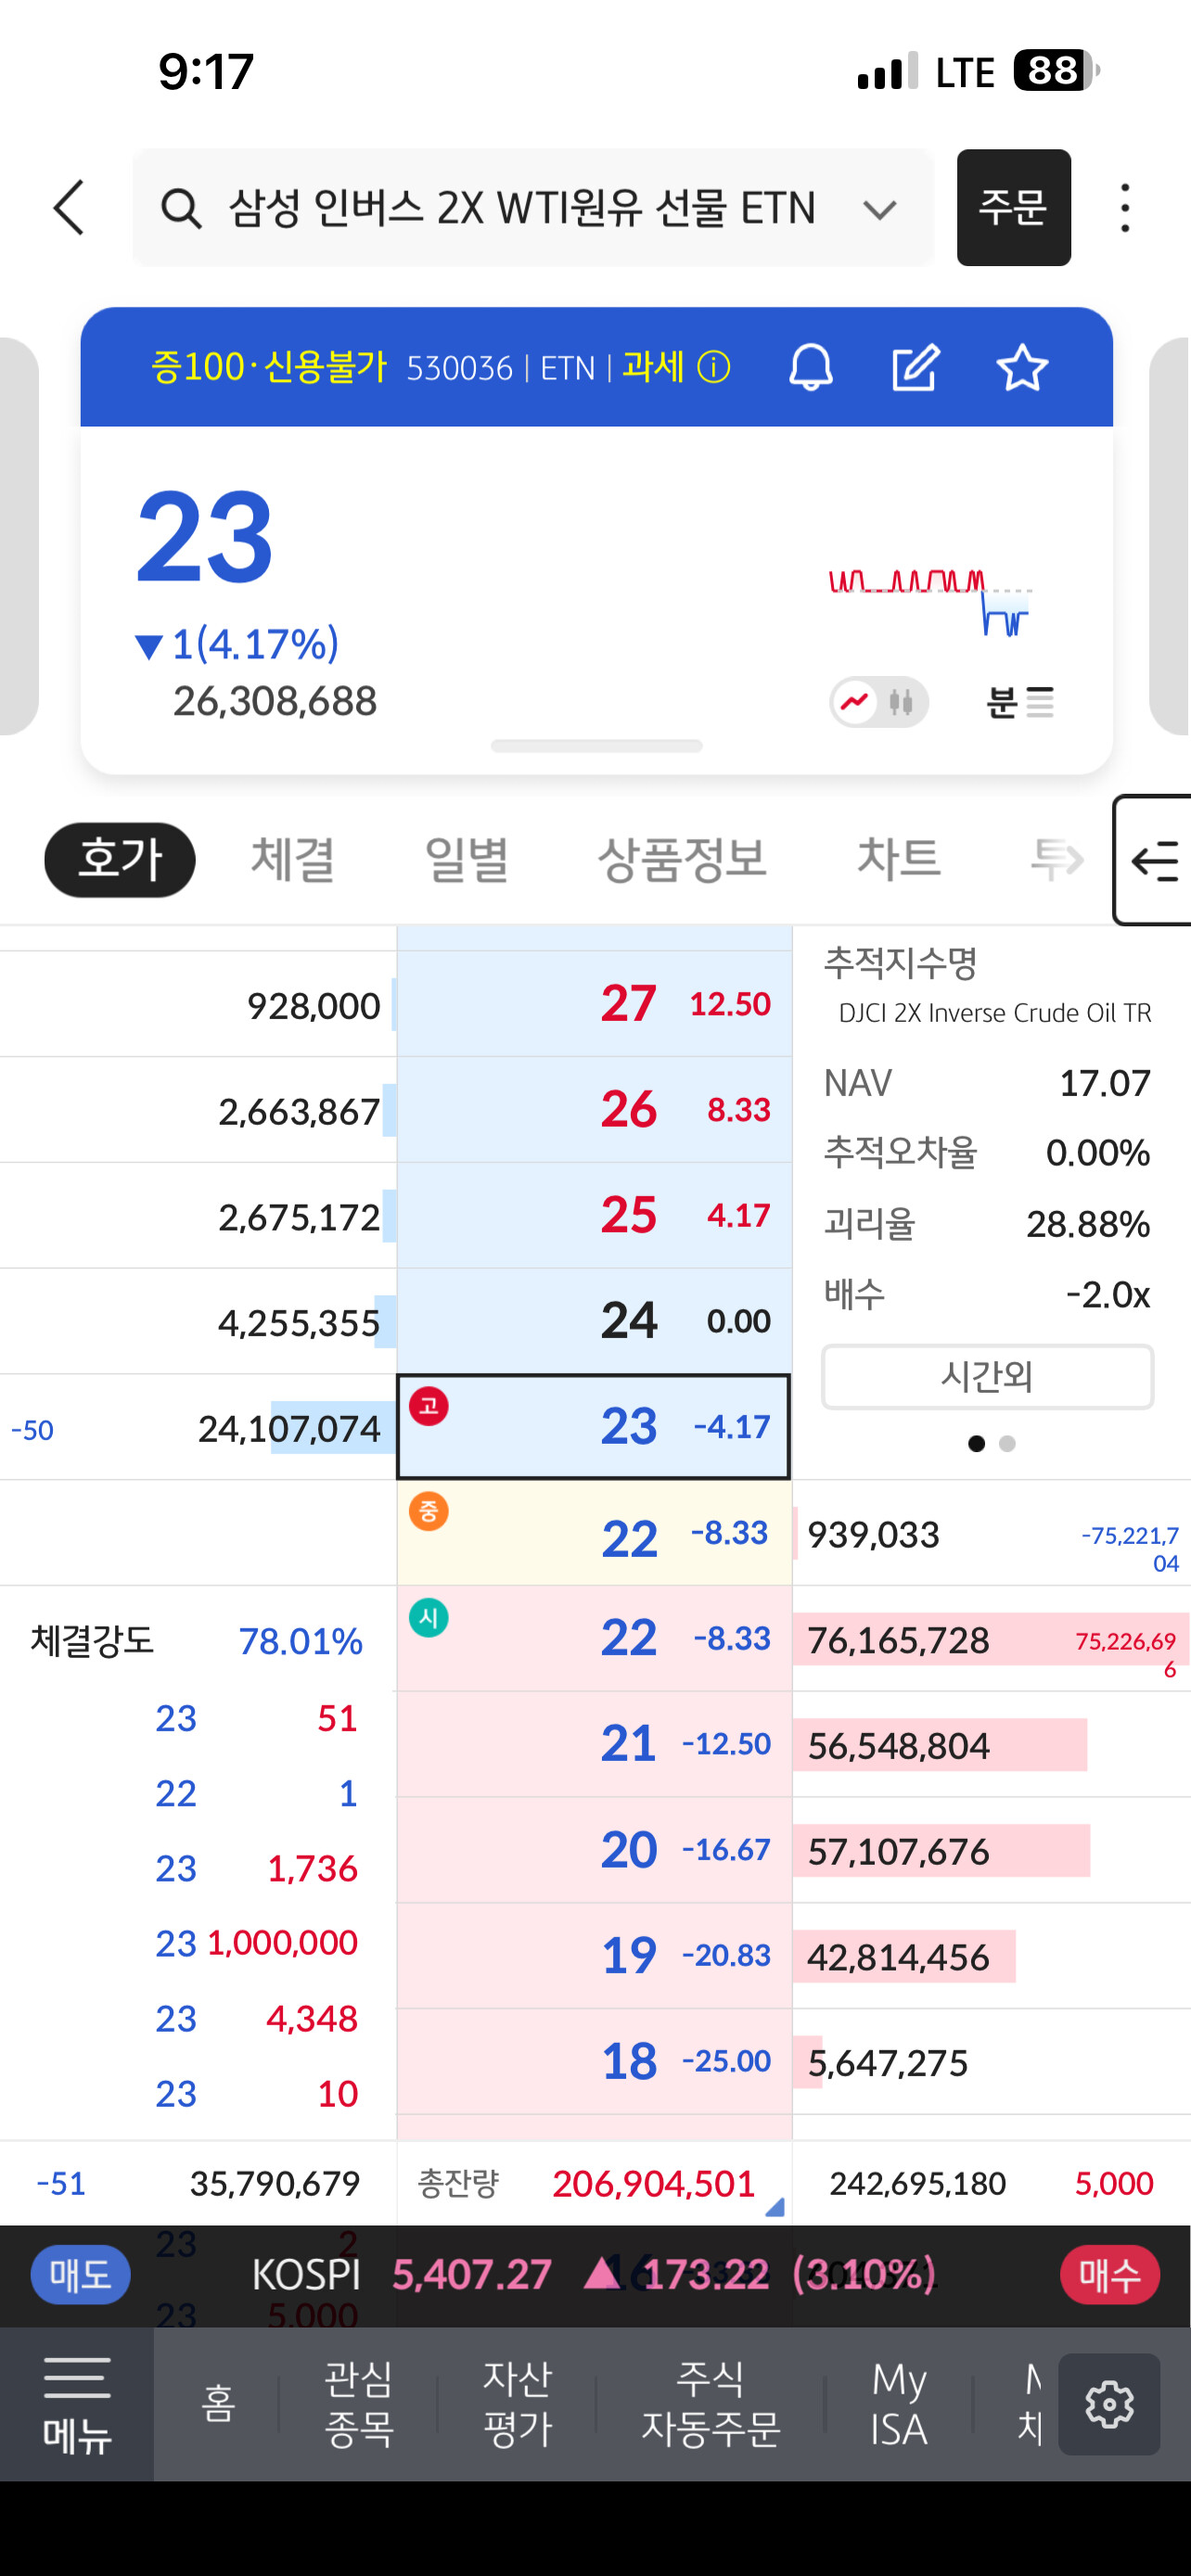Screen dimensions: 1191x2576
Task: Select ask price 25 row
Action: pyautogui.click(x=594, y=1215)
